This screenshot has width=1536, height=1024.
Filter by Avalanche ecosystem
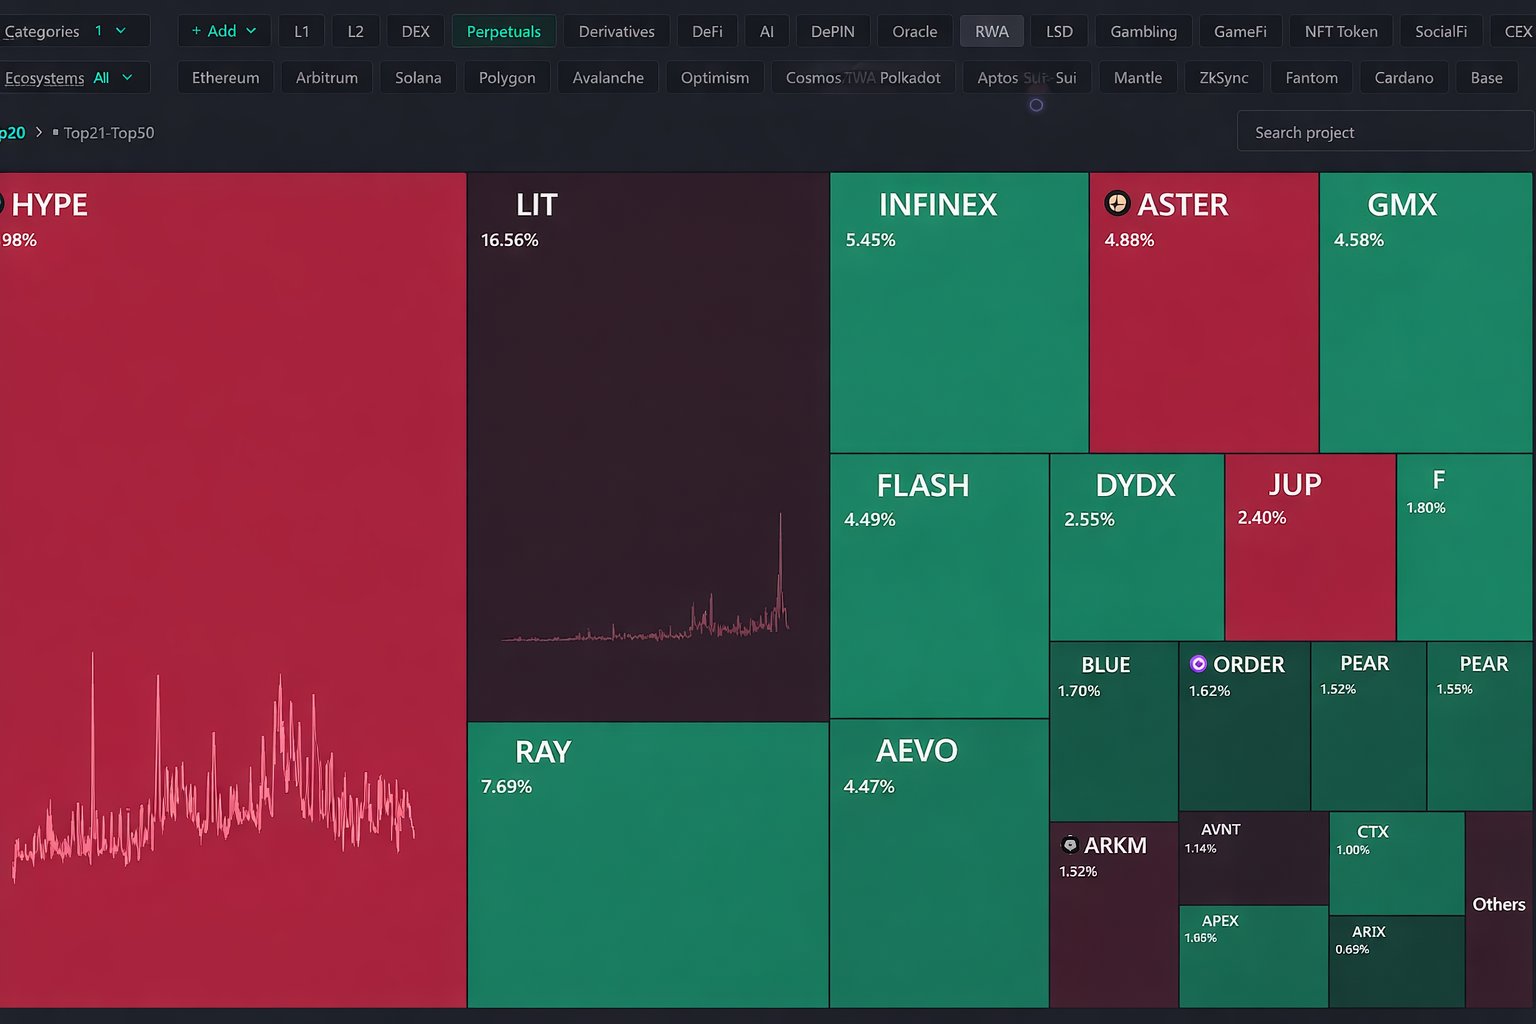[608, 77]
